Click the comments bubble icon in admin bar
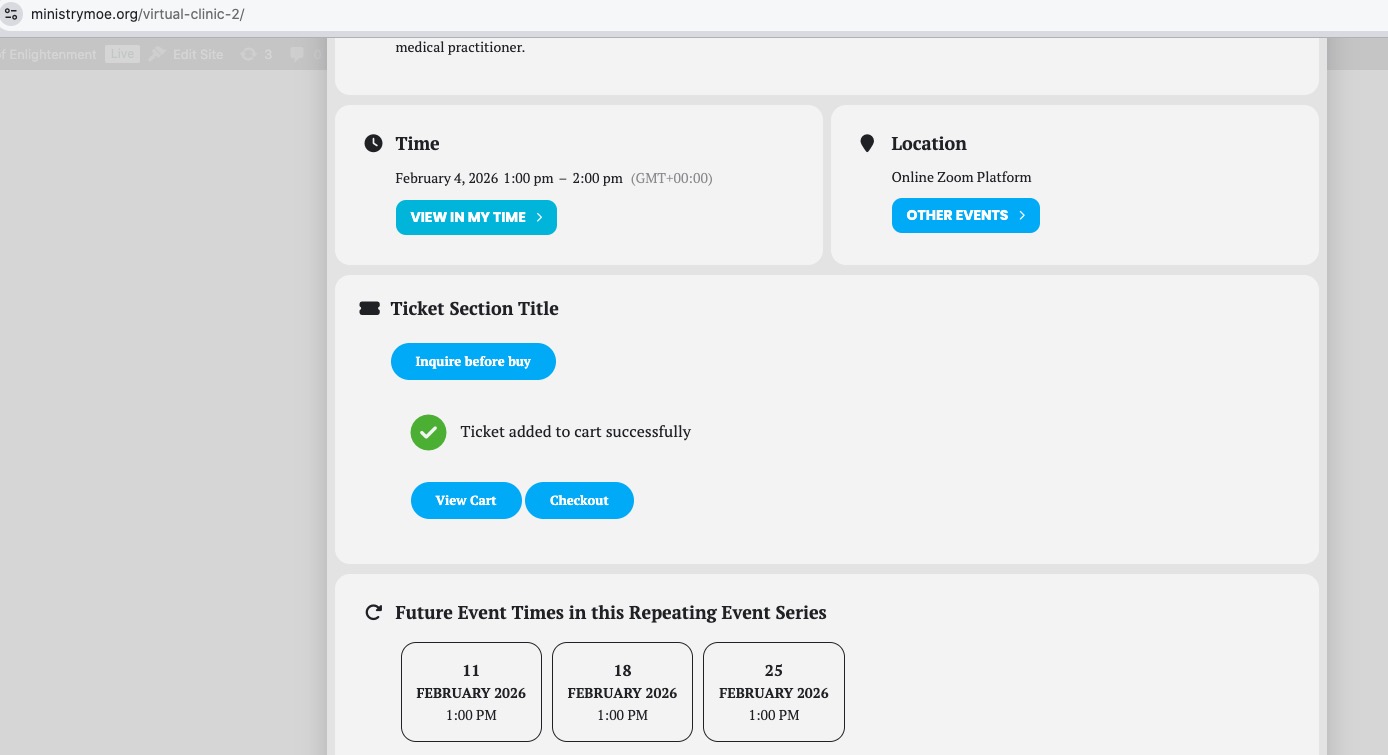 tap(297, 54)
